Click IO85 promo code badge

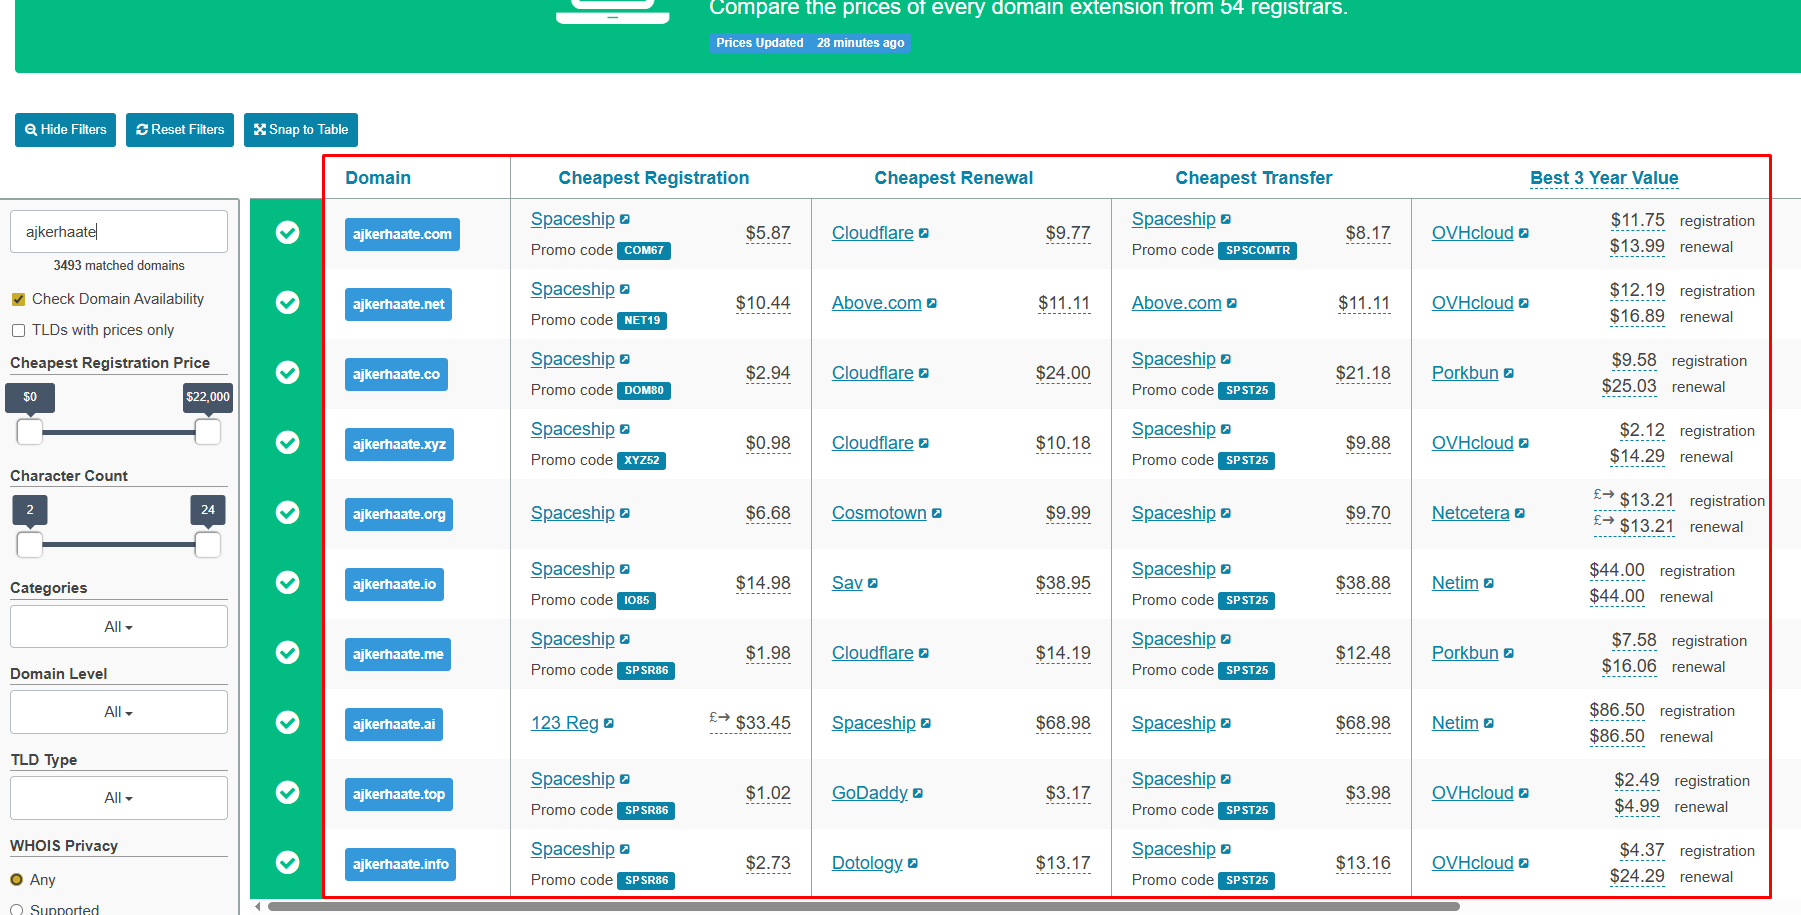pos(637,601)
